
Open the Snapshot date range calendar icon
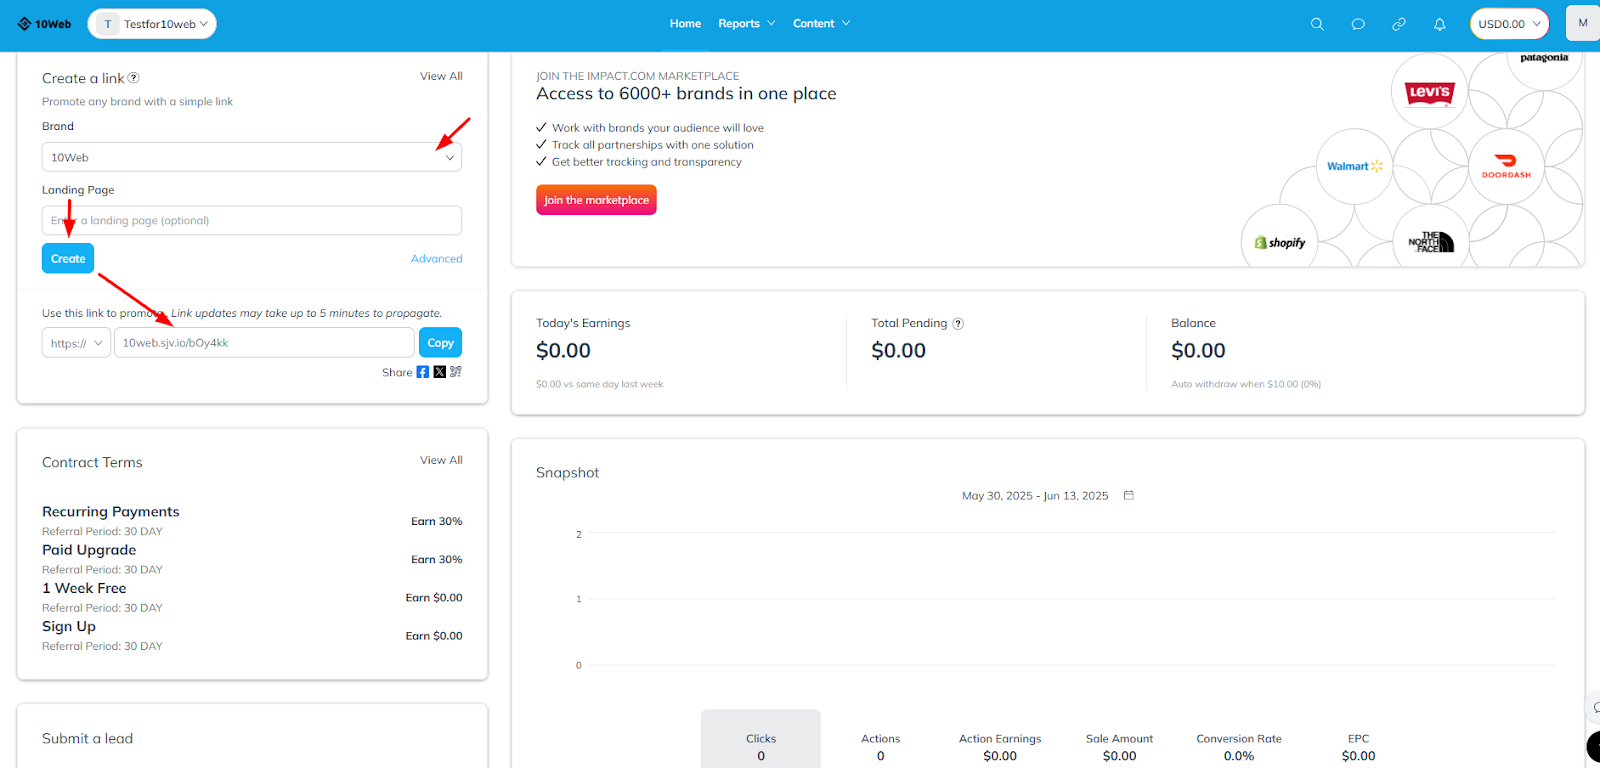coord(1129,495)
